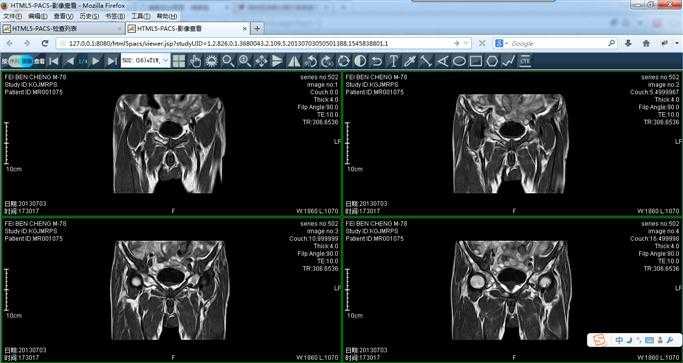The height and width of the screenshot is (363, 683).
Task: Select the hand pan tool
Action: point(195,61)
